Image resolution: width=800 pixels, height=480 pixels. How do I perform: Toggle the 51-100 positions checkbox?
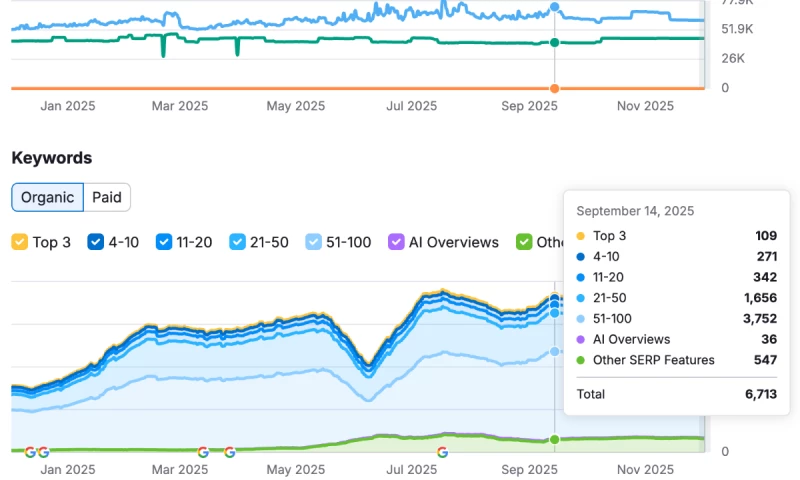coord(313,242)
